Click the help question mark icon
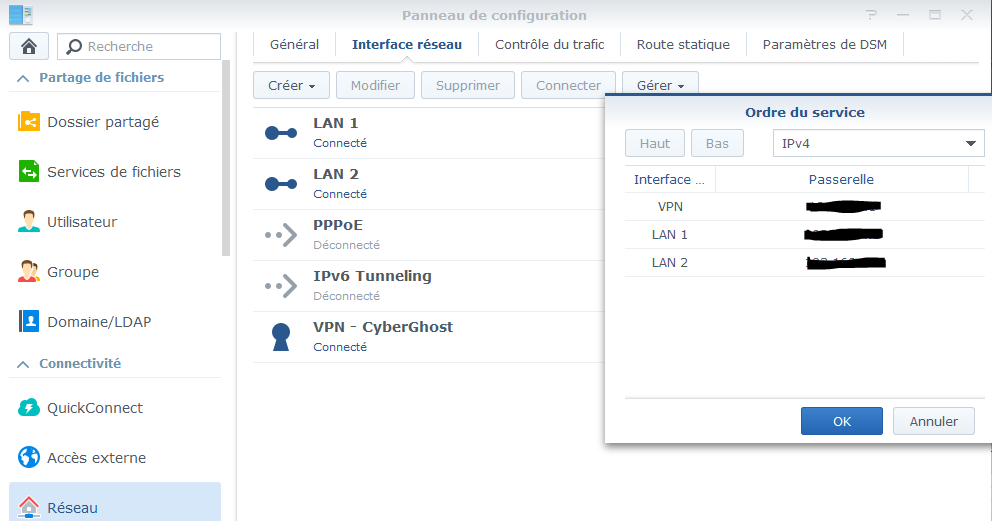Image resolution: width=992 pixels, height=521 pixels. point(872,15)
